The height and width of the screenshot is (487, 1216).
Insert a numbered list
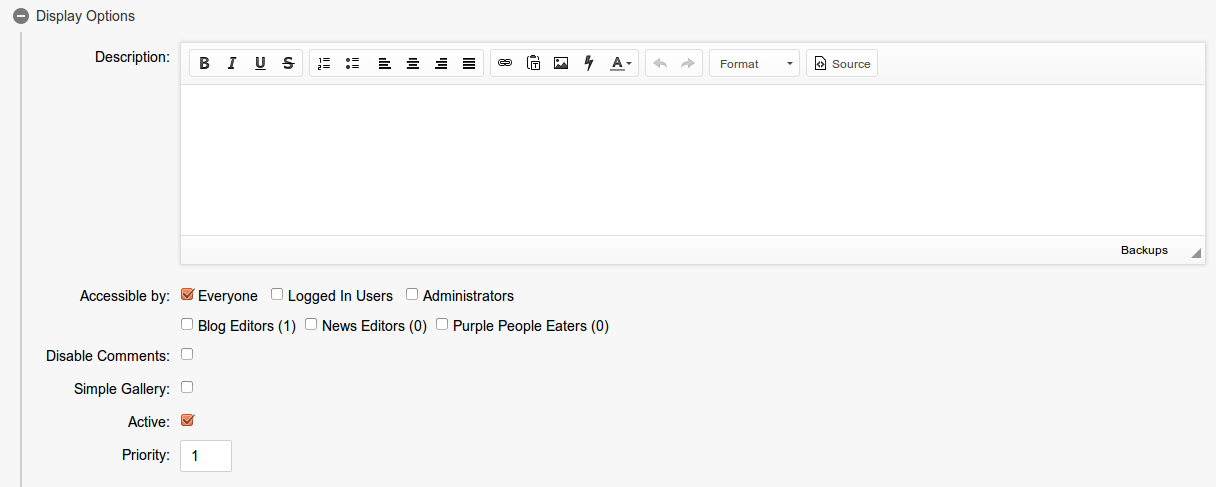click(324, 64)
